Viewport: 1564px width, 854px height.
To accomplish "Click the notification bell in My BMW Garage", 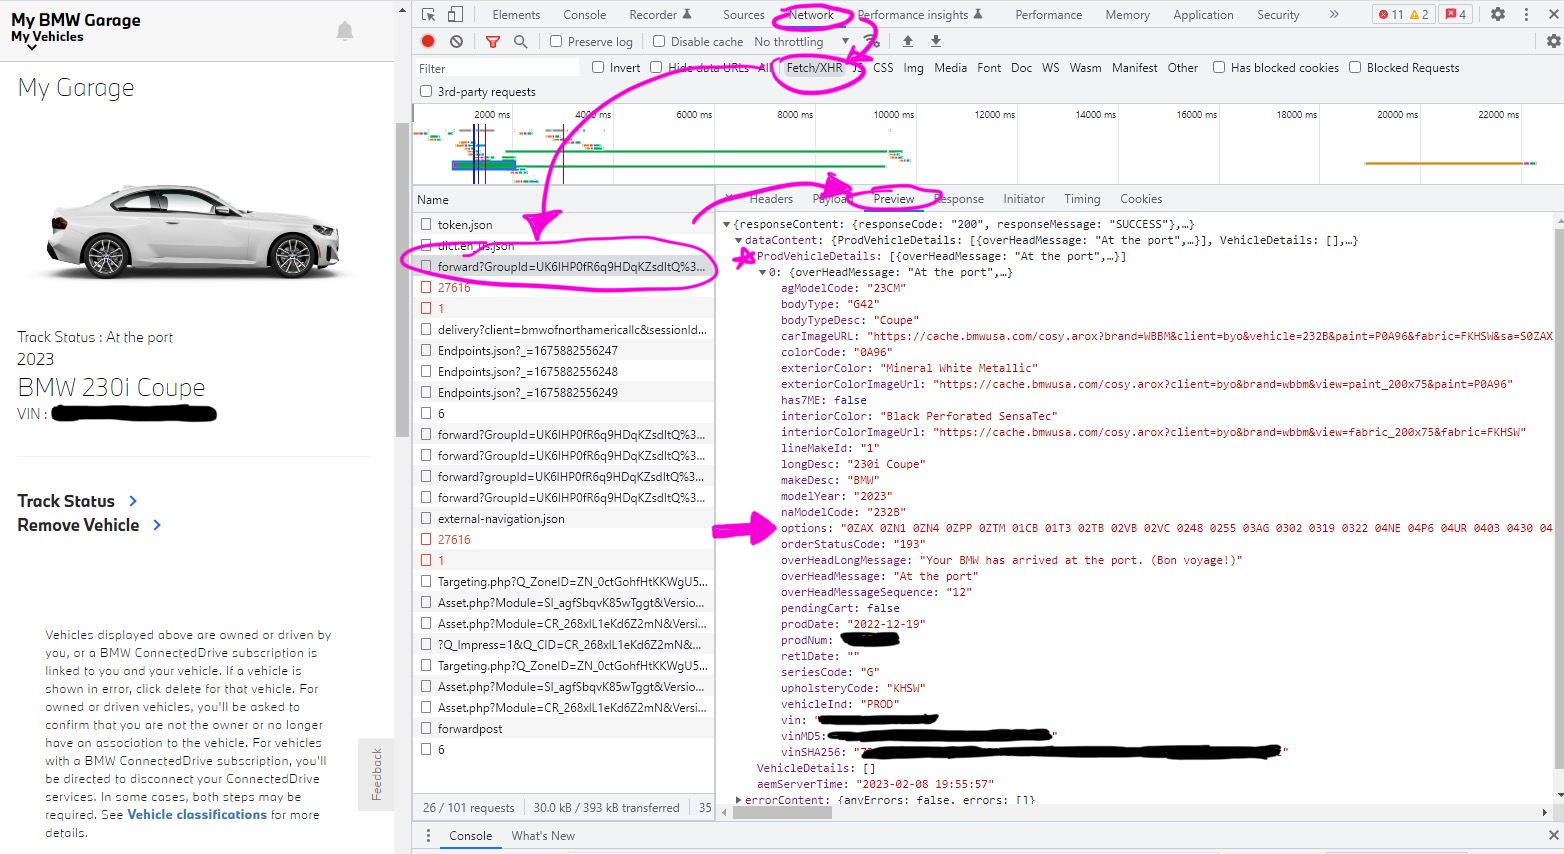I will point(345,31).
